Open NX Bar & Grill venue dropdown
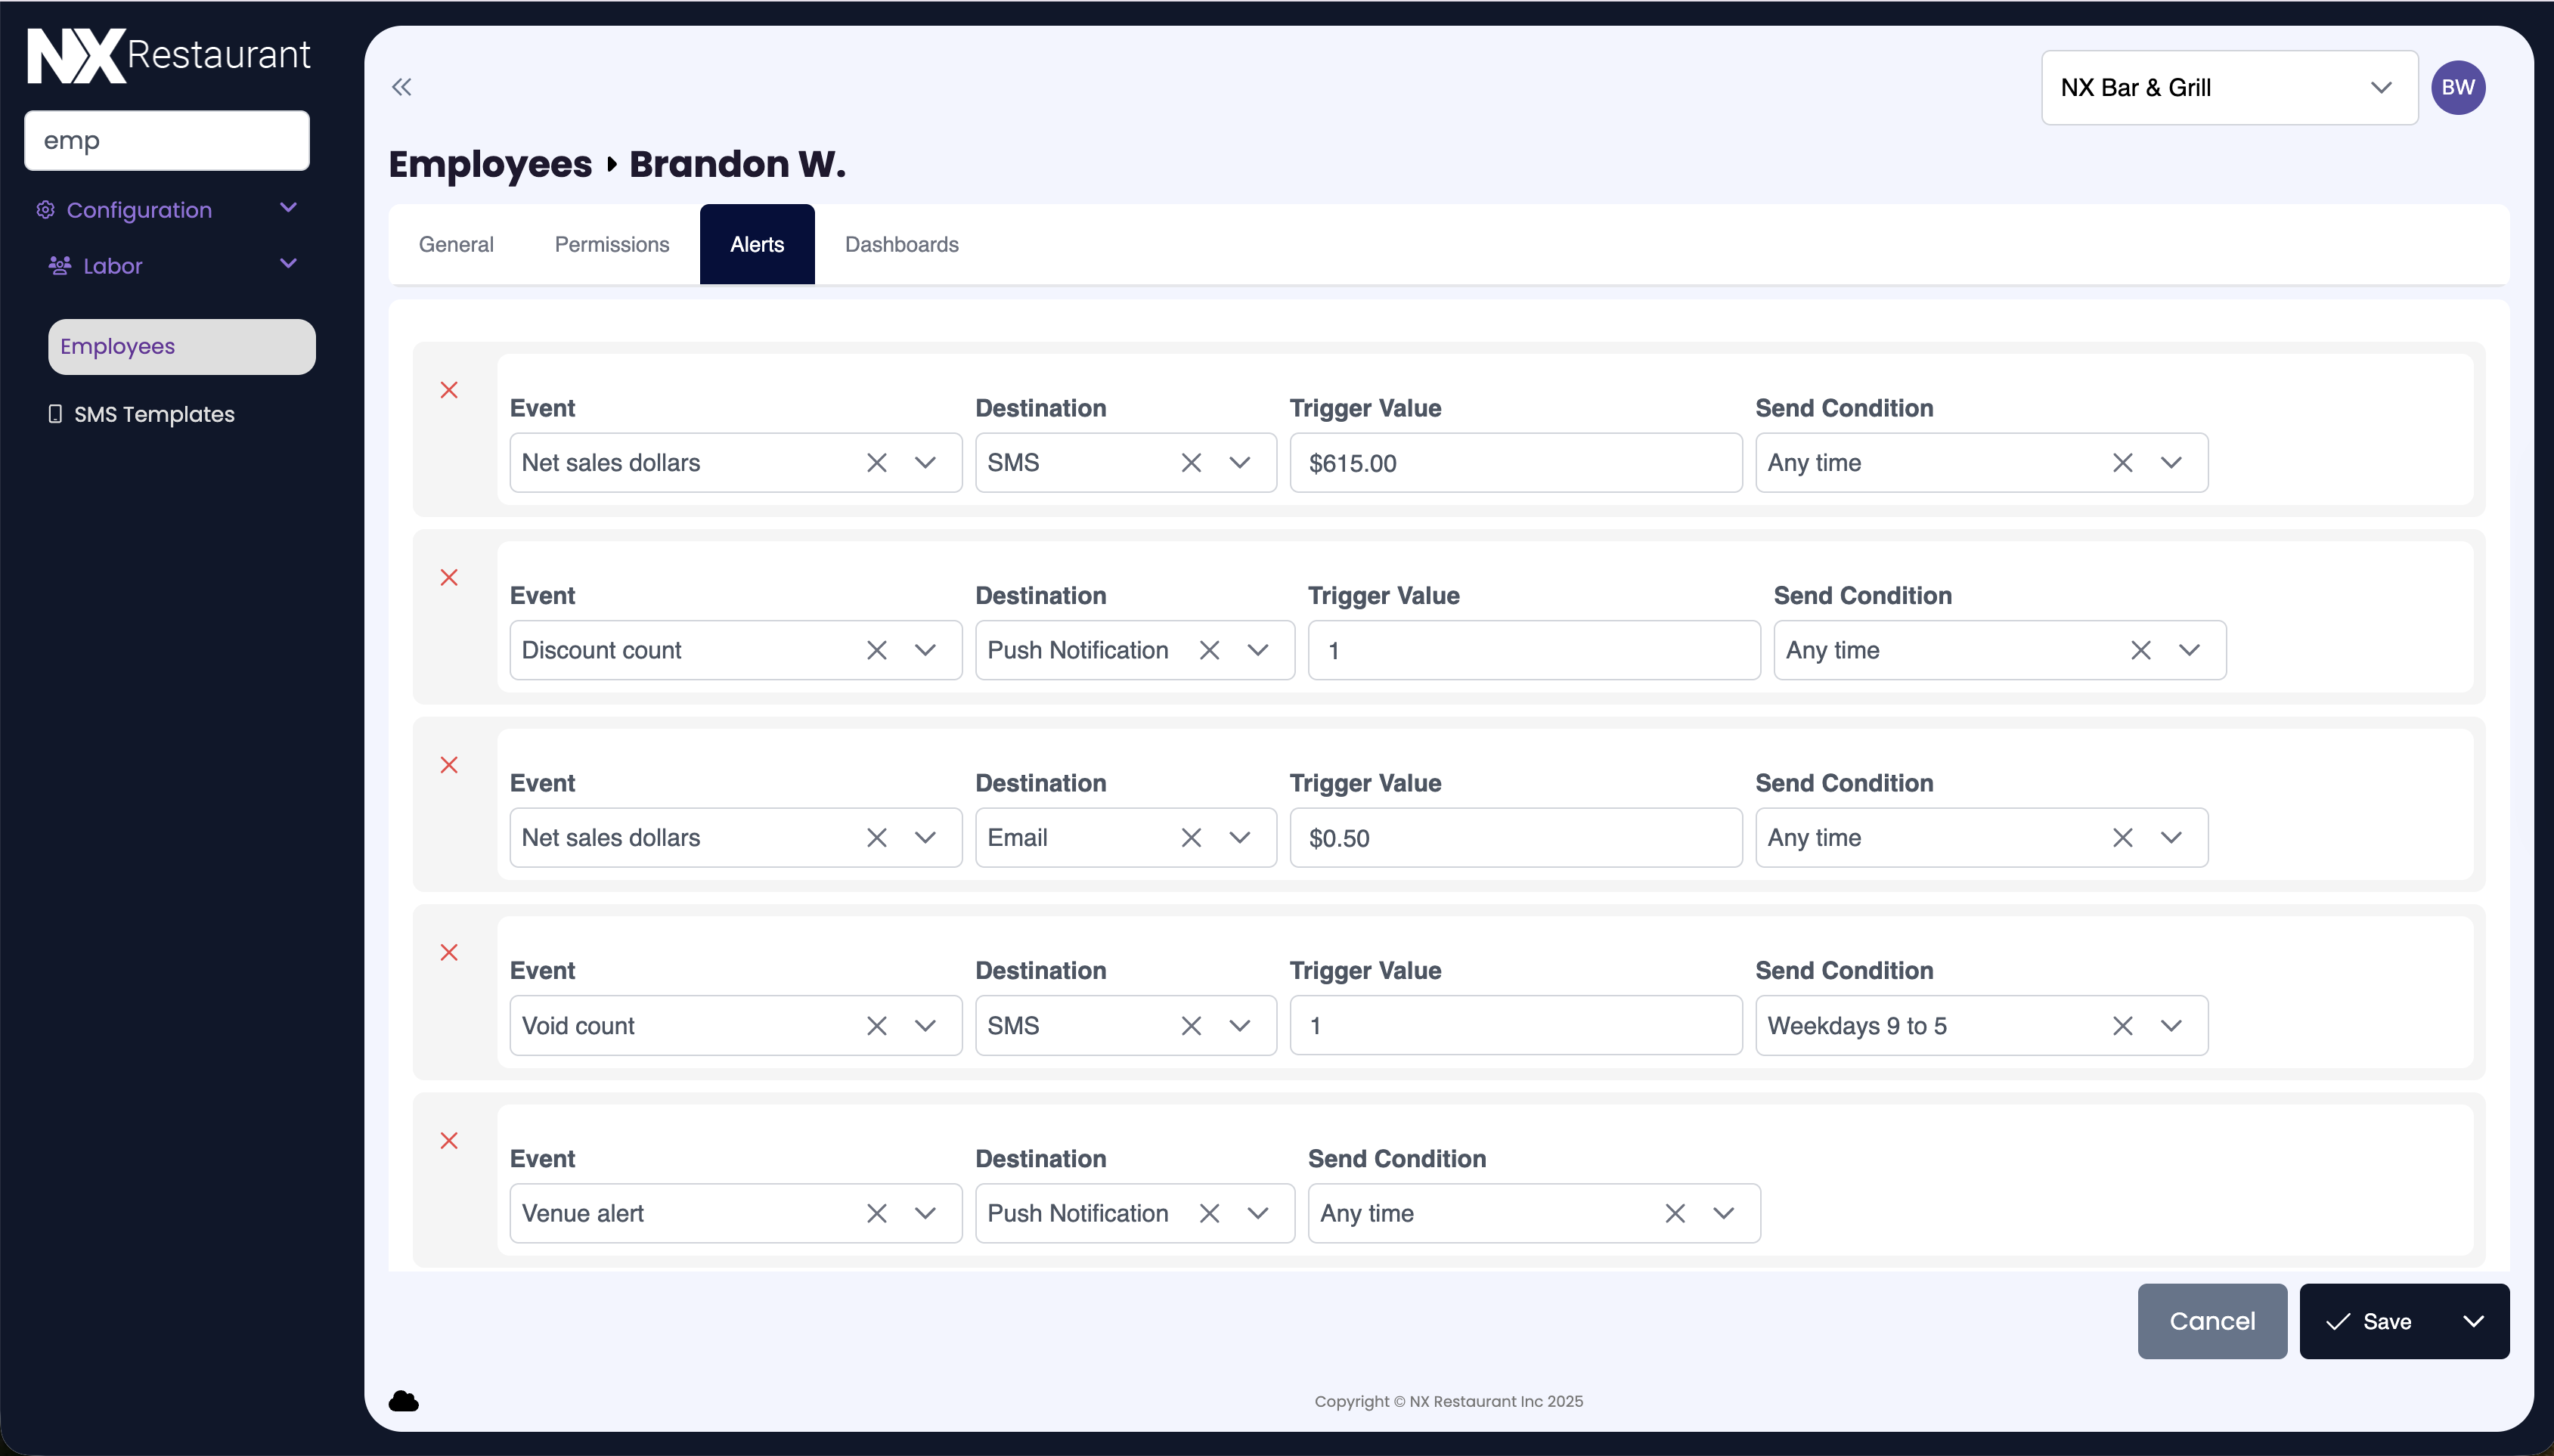Screen dimensions: 2554x1456 [2228, 87]
